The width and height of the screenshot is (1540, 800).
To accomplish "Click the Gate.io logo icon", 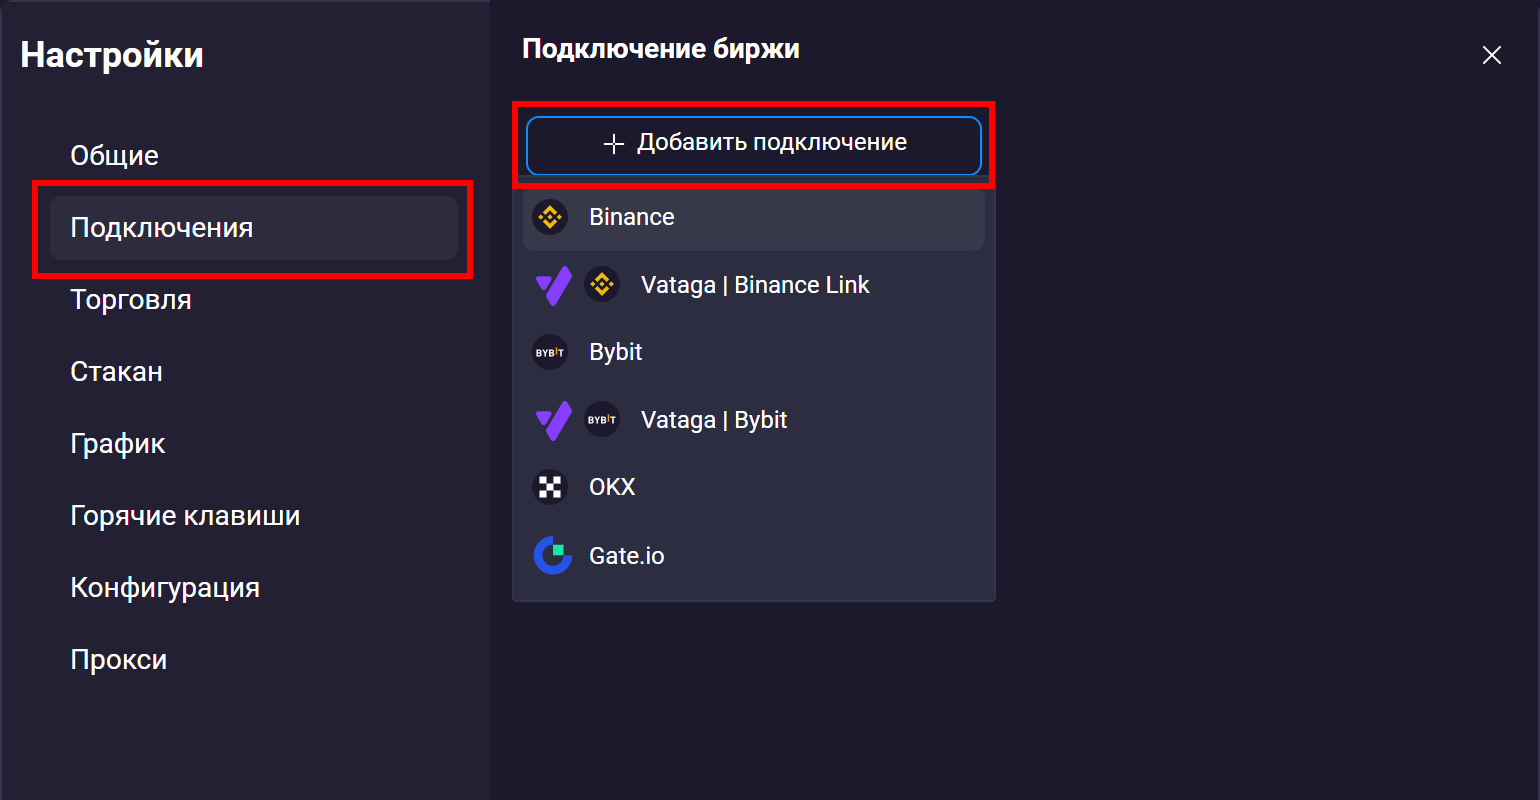I will coord(552,556).
